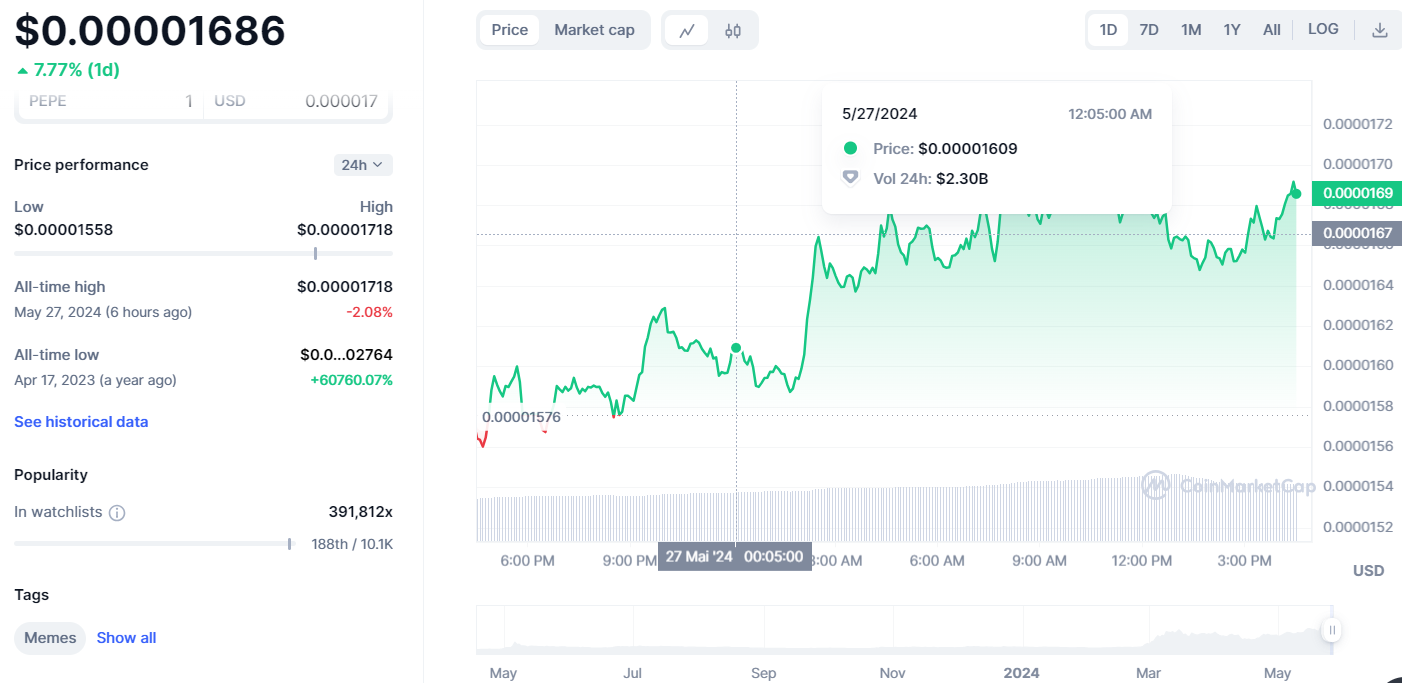Screen dimensions: 1402x683
Task: Click the Low price value $0.00001558
Action: pyautogui.click(x=64, y=230)
